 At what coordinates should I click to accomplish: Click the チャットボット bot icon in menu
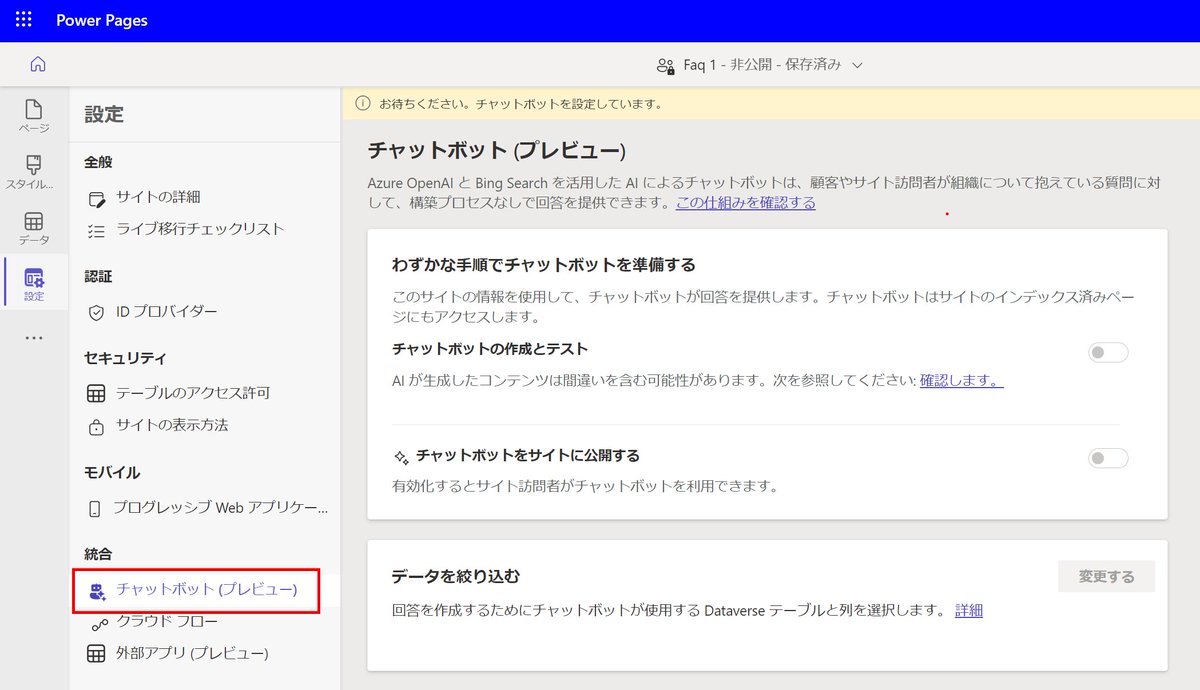(x=96, y=591)
